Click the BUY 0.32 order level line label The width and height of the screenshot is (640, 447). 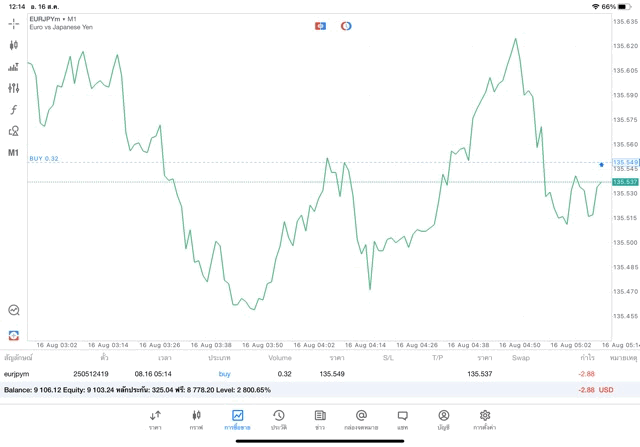tap(44, 158)
